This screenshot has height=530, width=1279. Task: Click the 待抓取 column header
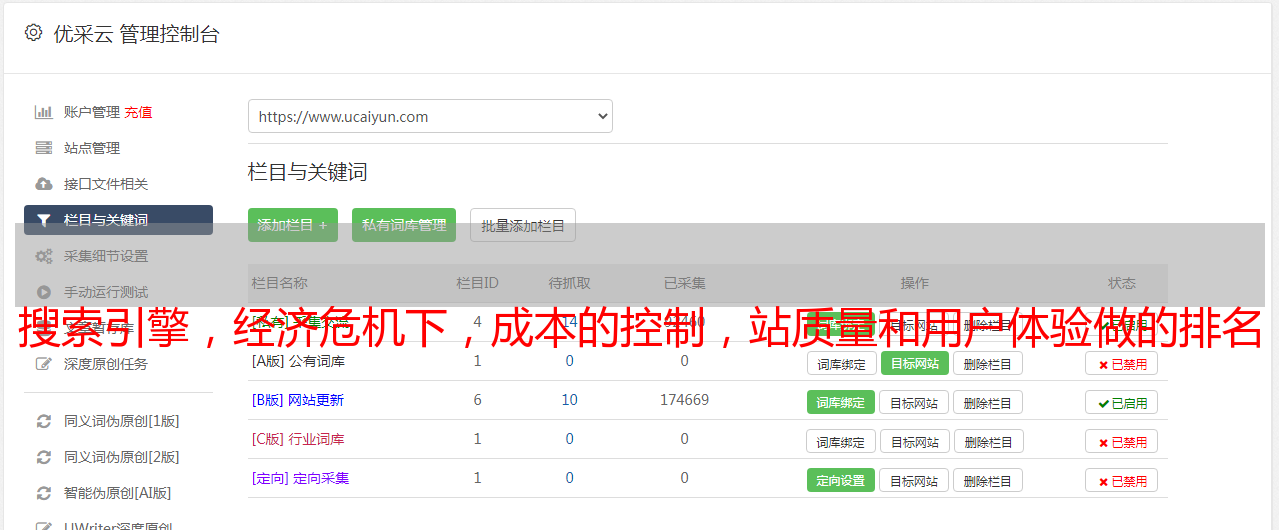click(570, 283)
